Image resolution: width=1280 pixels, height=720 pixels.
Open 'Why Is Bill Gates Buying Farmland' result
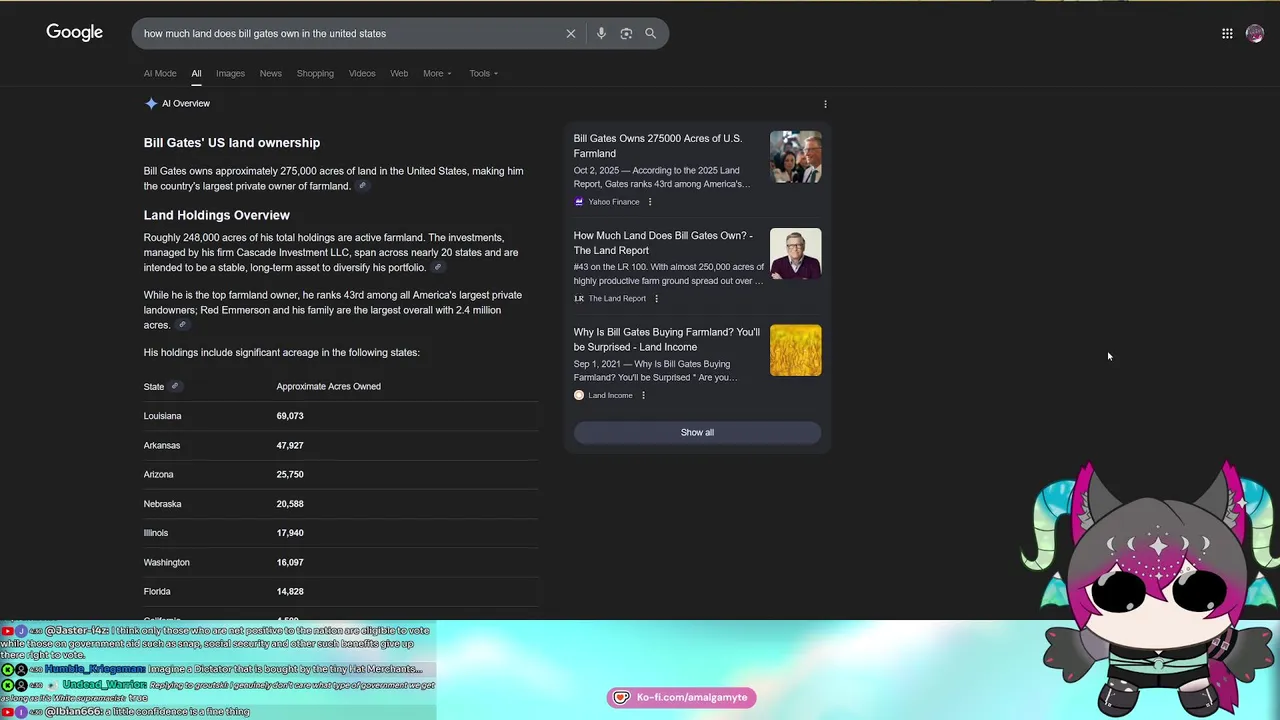[666, 339]
